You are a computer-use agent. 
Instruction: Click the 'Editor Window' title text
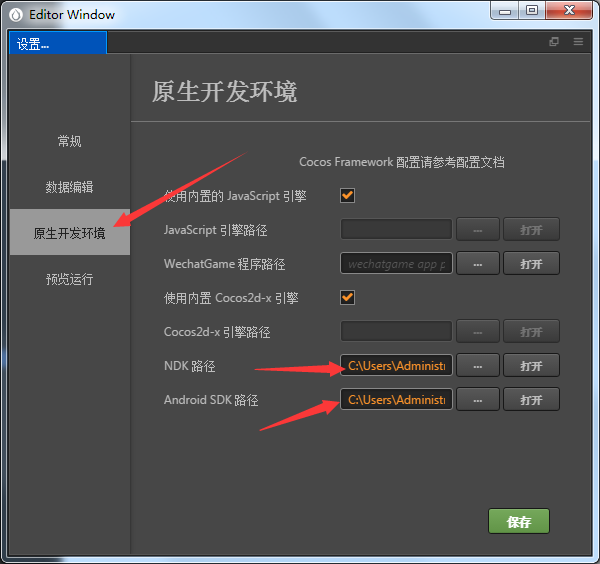click(72, 15)
